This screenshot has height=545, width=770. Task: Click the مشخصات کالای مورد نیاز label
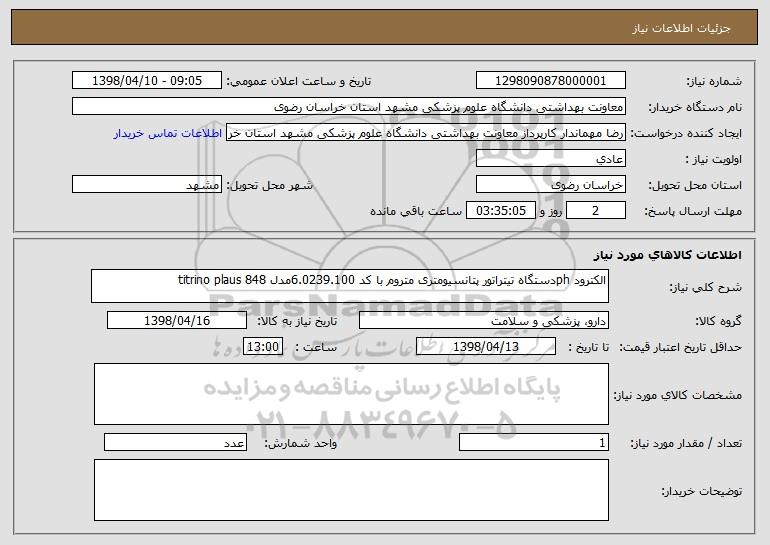(x=678, y=395)
